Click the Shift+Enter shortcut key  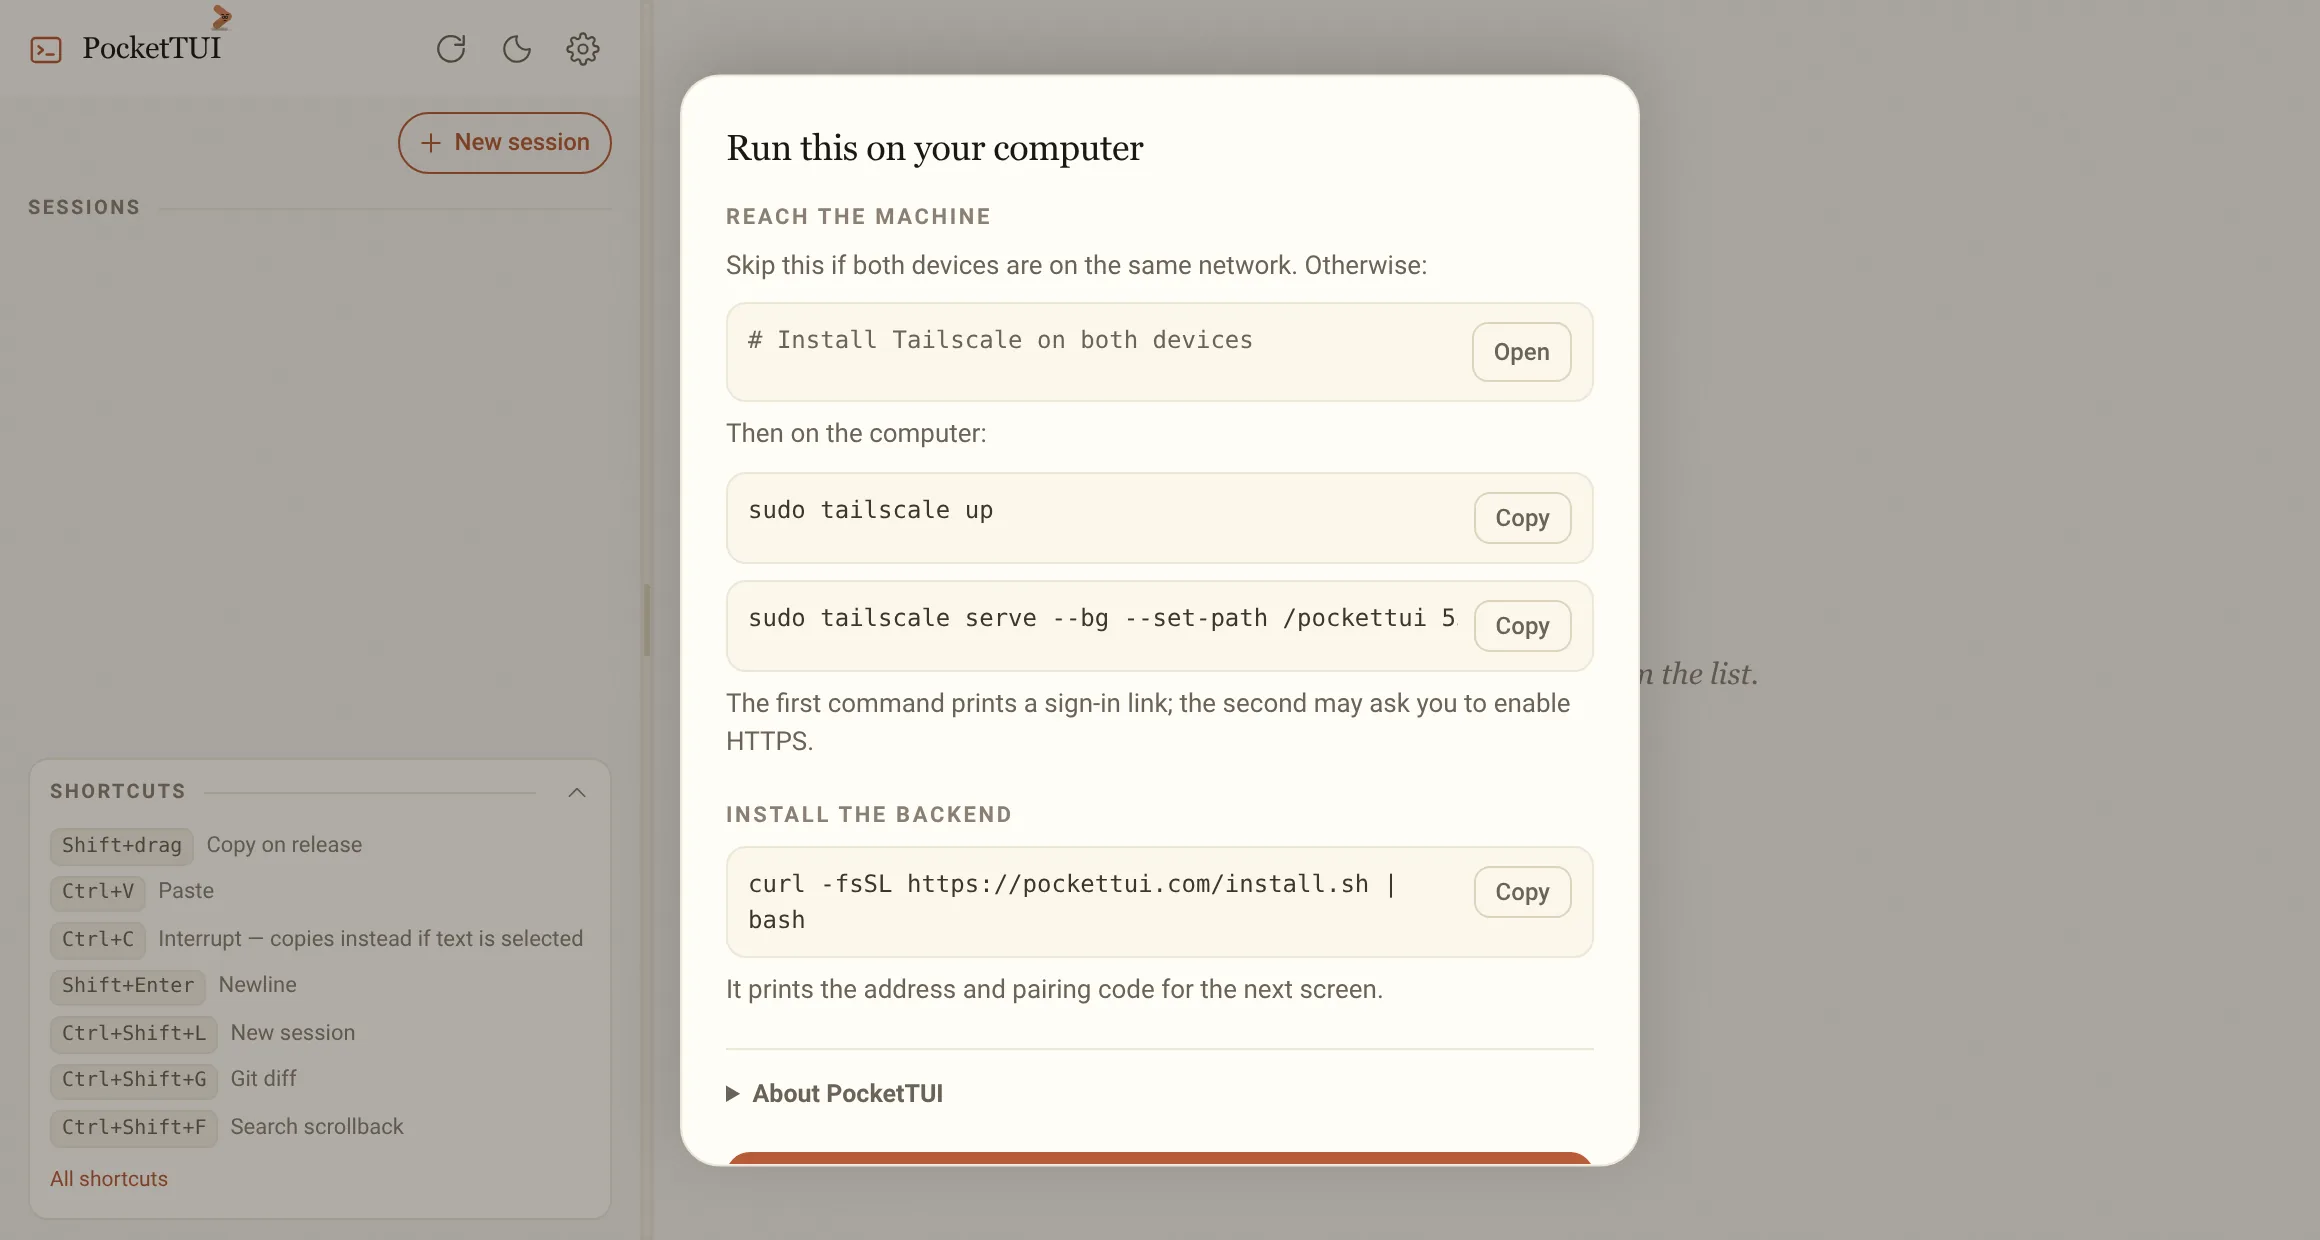point(128,986)
